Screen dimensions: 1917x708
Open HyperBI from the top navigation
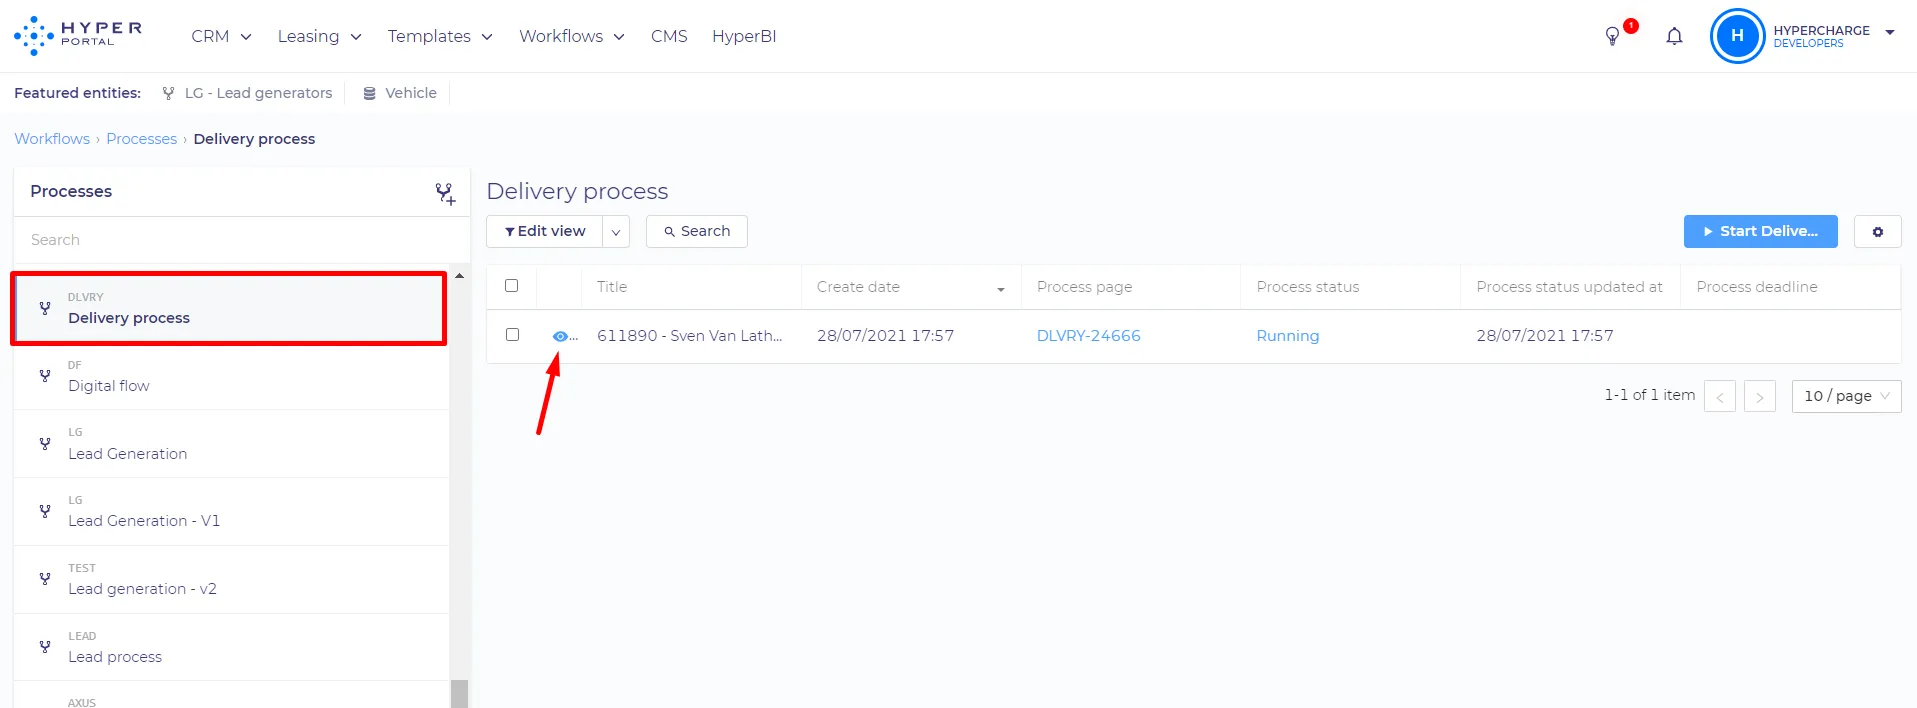744,36
